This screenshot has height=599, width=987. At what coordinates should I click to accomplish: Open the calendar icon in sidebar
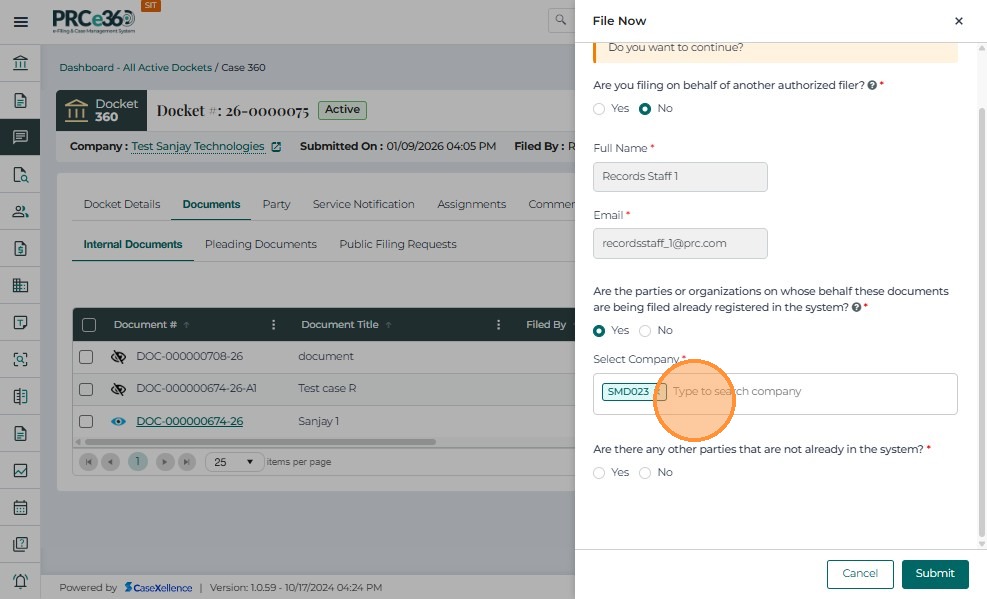20,508
